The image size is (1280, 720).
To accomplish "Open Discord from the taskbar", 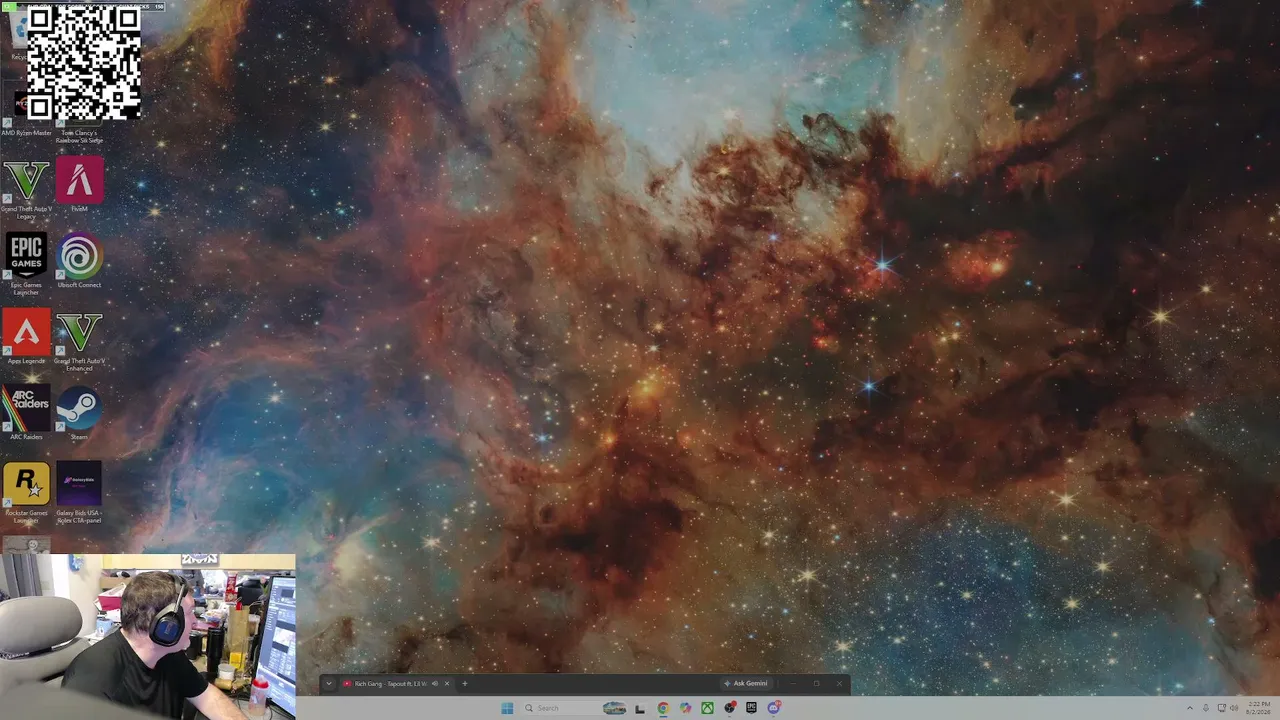I will [x=774, y=708].
